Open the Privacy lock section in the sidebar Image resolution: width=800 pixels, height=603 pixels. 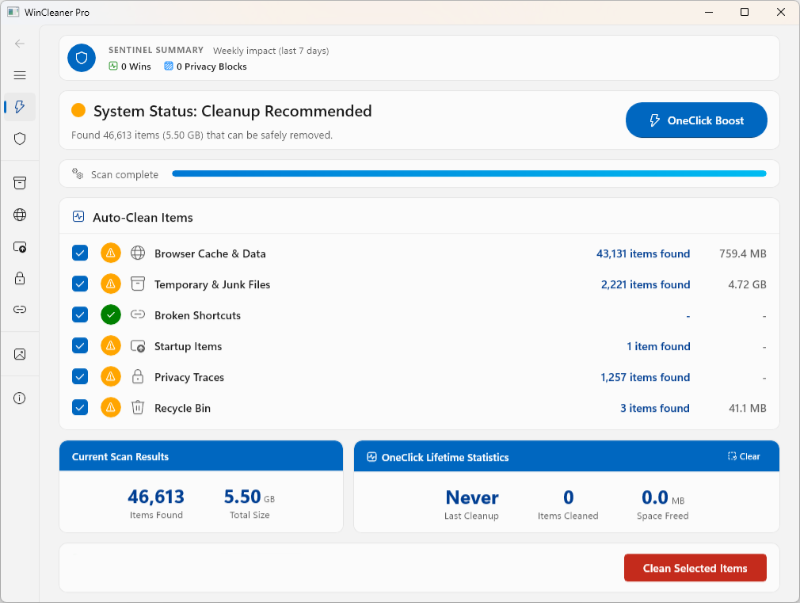[x=18, y=279]
